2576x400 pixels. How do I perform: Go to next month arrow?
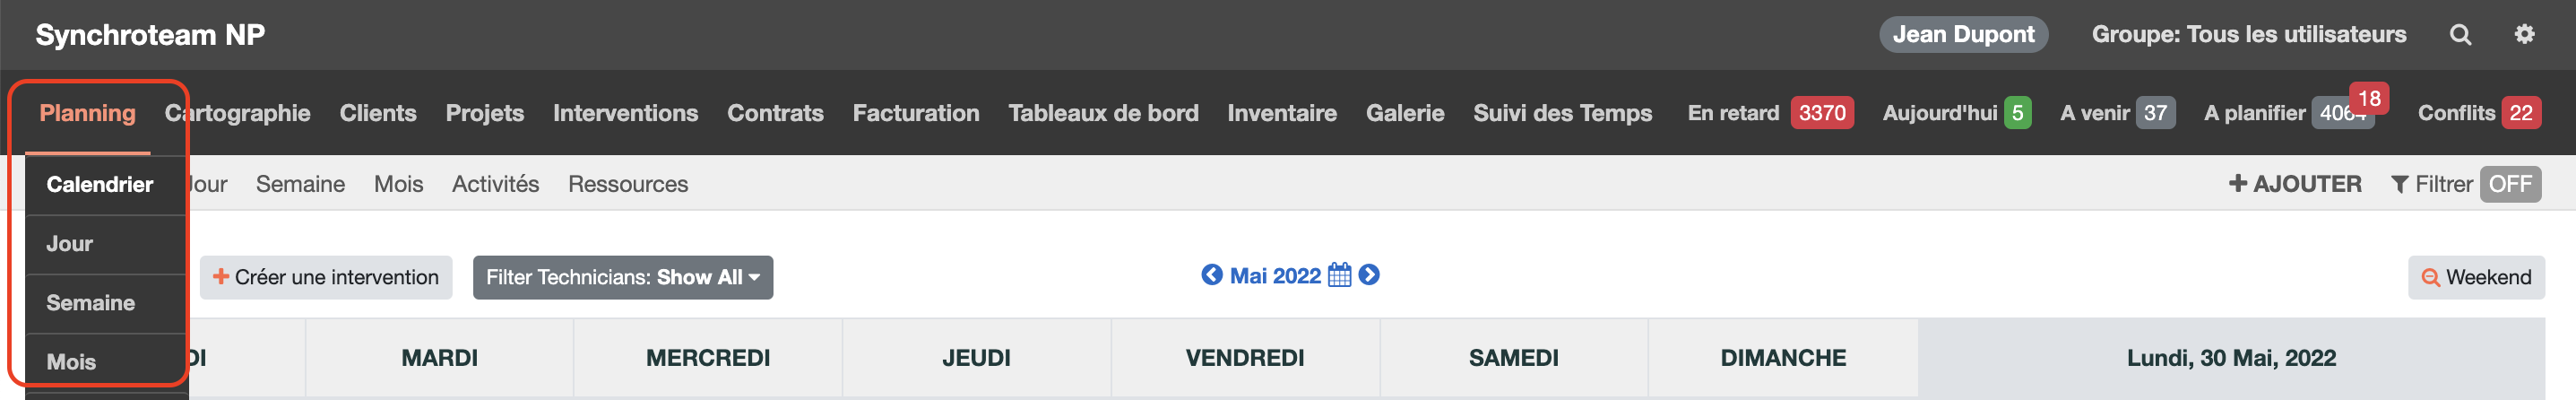point(1369,275)
